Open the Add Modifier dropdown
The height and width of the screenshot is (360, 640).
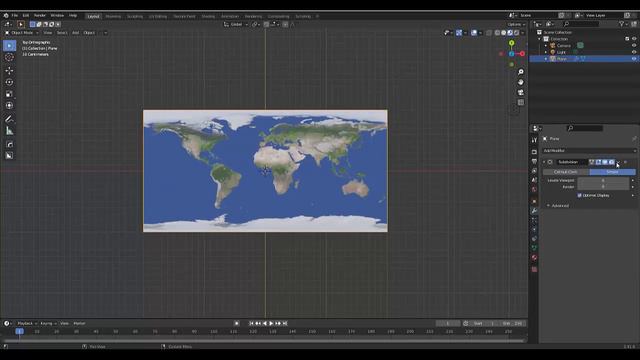tap(589, 151)
